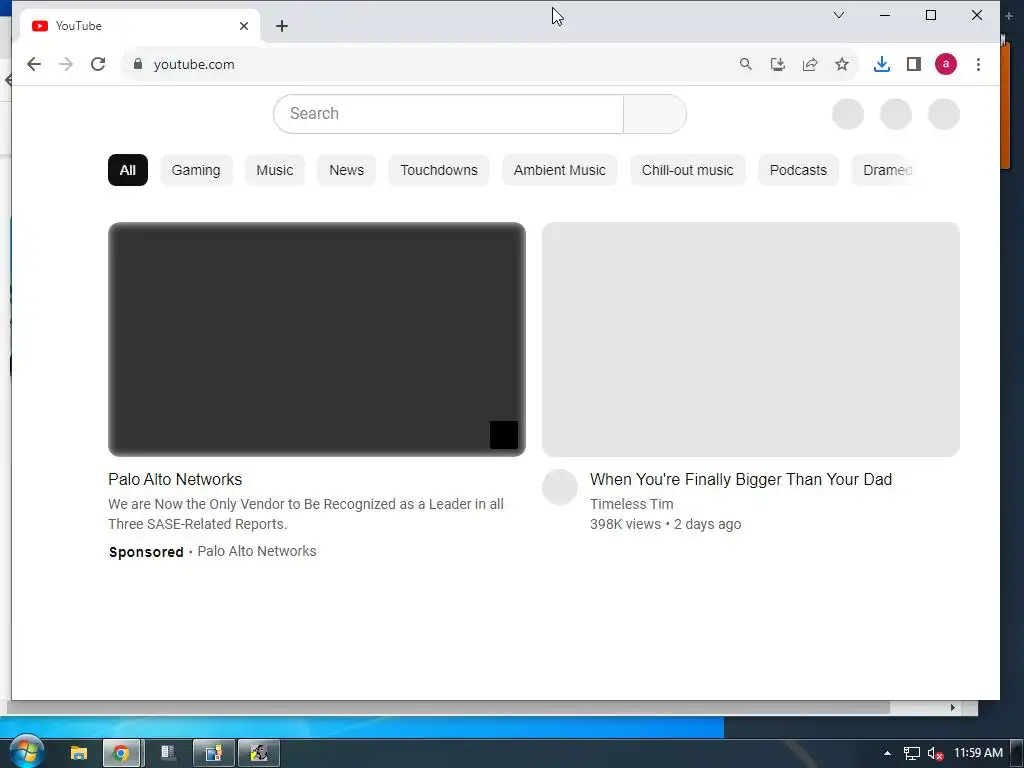This screenshot has width=1024, height=768.
Task: Select the Chill-out music chip
Action: (x=688, y=170)
